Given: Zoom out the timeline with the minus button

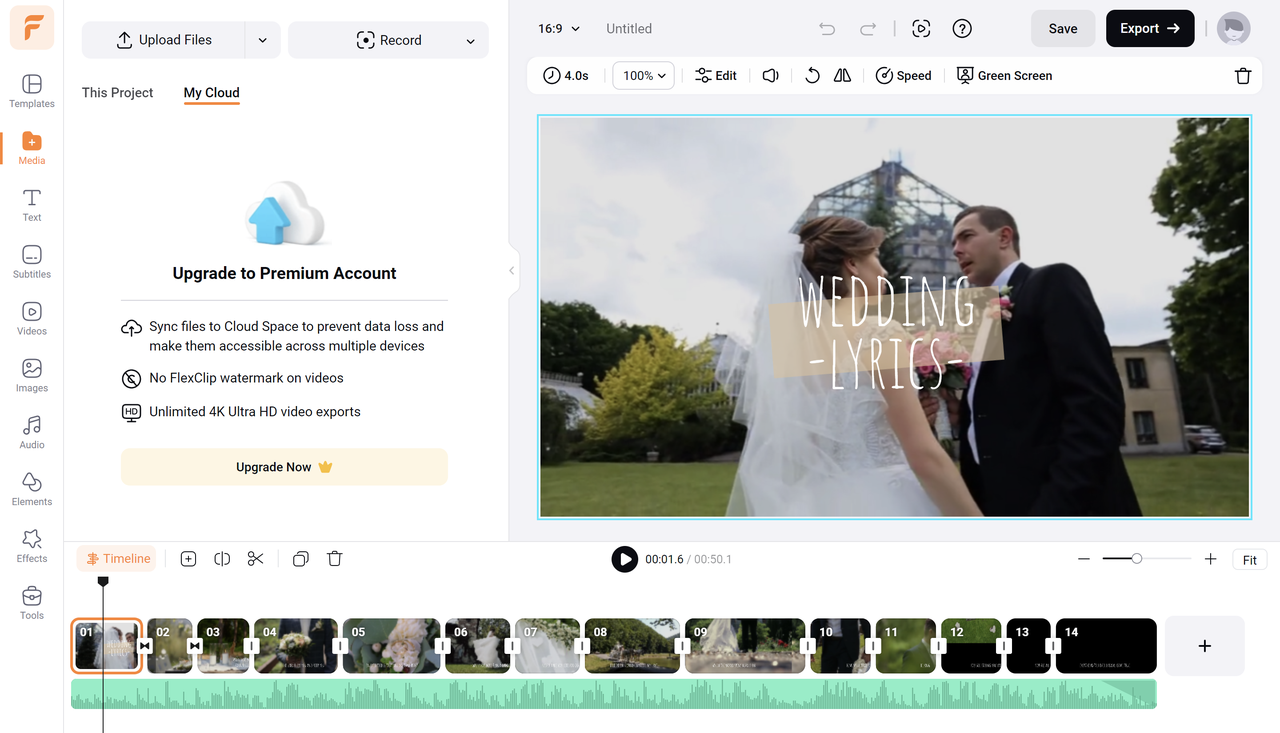Looking at the screenshot, I should pos(1084,559).
